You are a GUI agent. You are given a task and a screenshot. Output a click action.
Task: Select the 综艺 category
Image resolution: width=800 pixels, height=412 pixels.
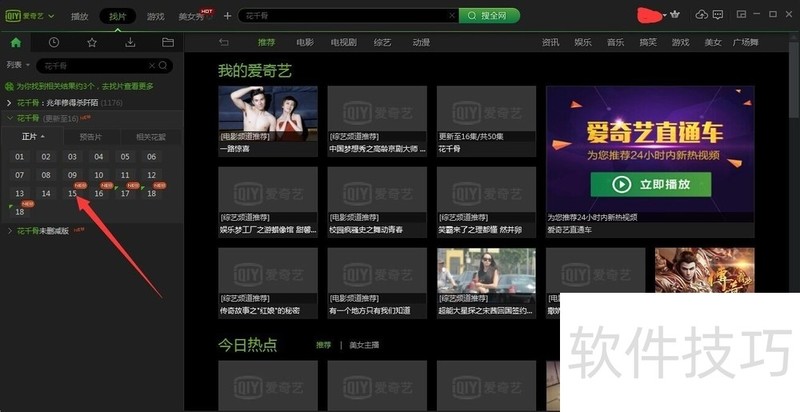click(x=382, y=42)
